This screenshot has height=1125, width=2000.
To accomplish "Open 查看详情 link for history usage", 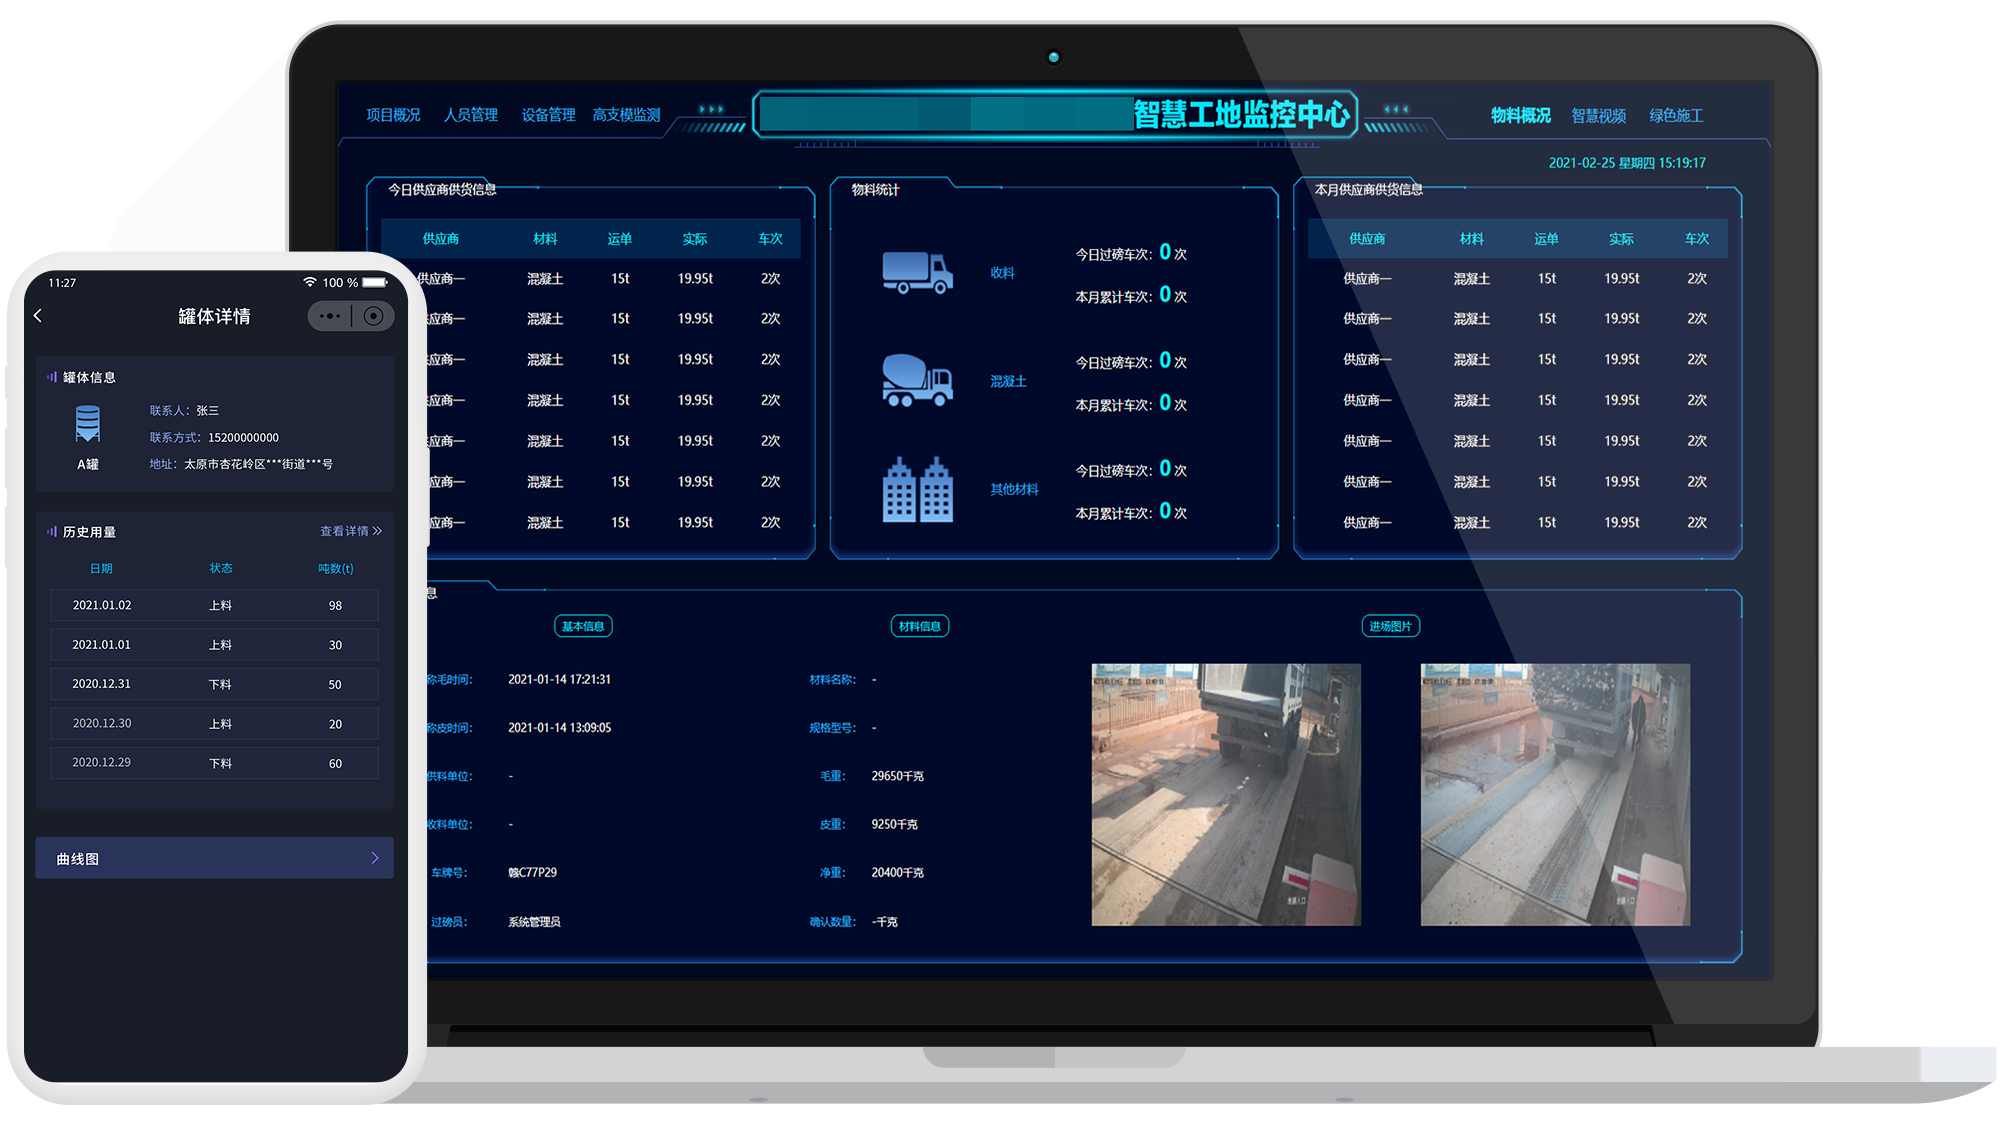I will [x=350, y=531].
